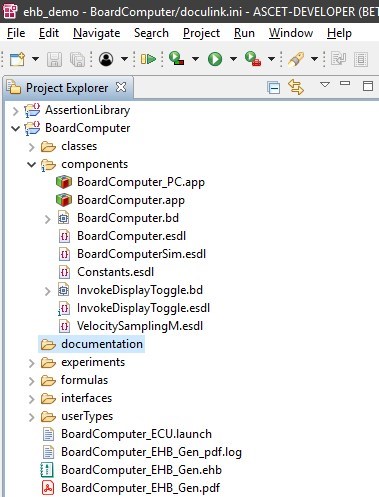Open dropdown next to flashlight icon
The image size is (379, 497).
pyautogui.click(x=314, y=59)
